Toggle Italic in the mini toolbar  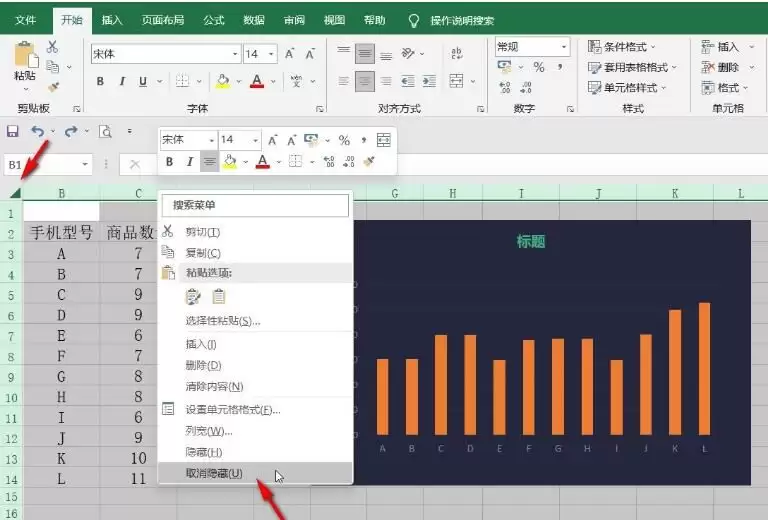[190, 162]
